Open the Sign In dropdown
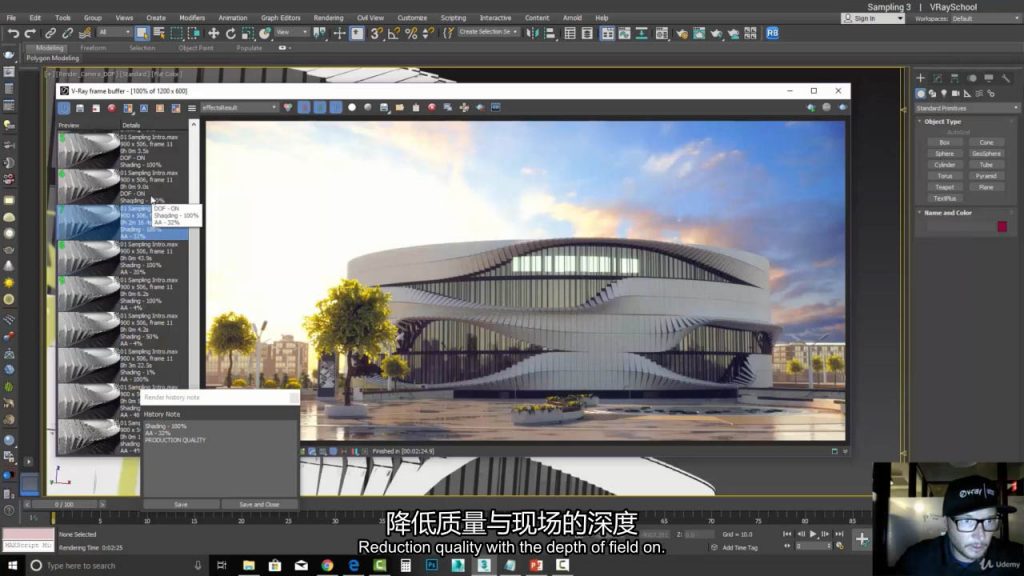This screenshot has width=1024, height=576. [872, 18]
